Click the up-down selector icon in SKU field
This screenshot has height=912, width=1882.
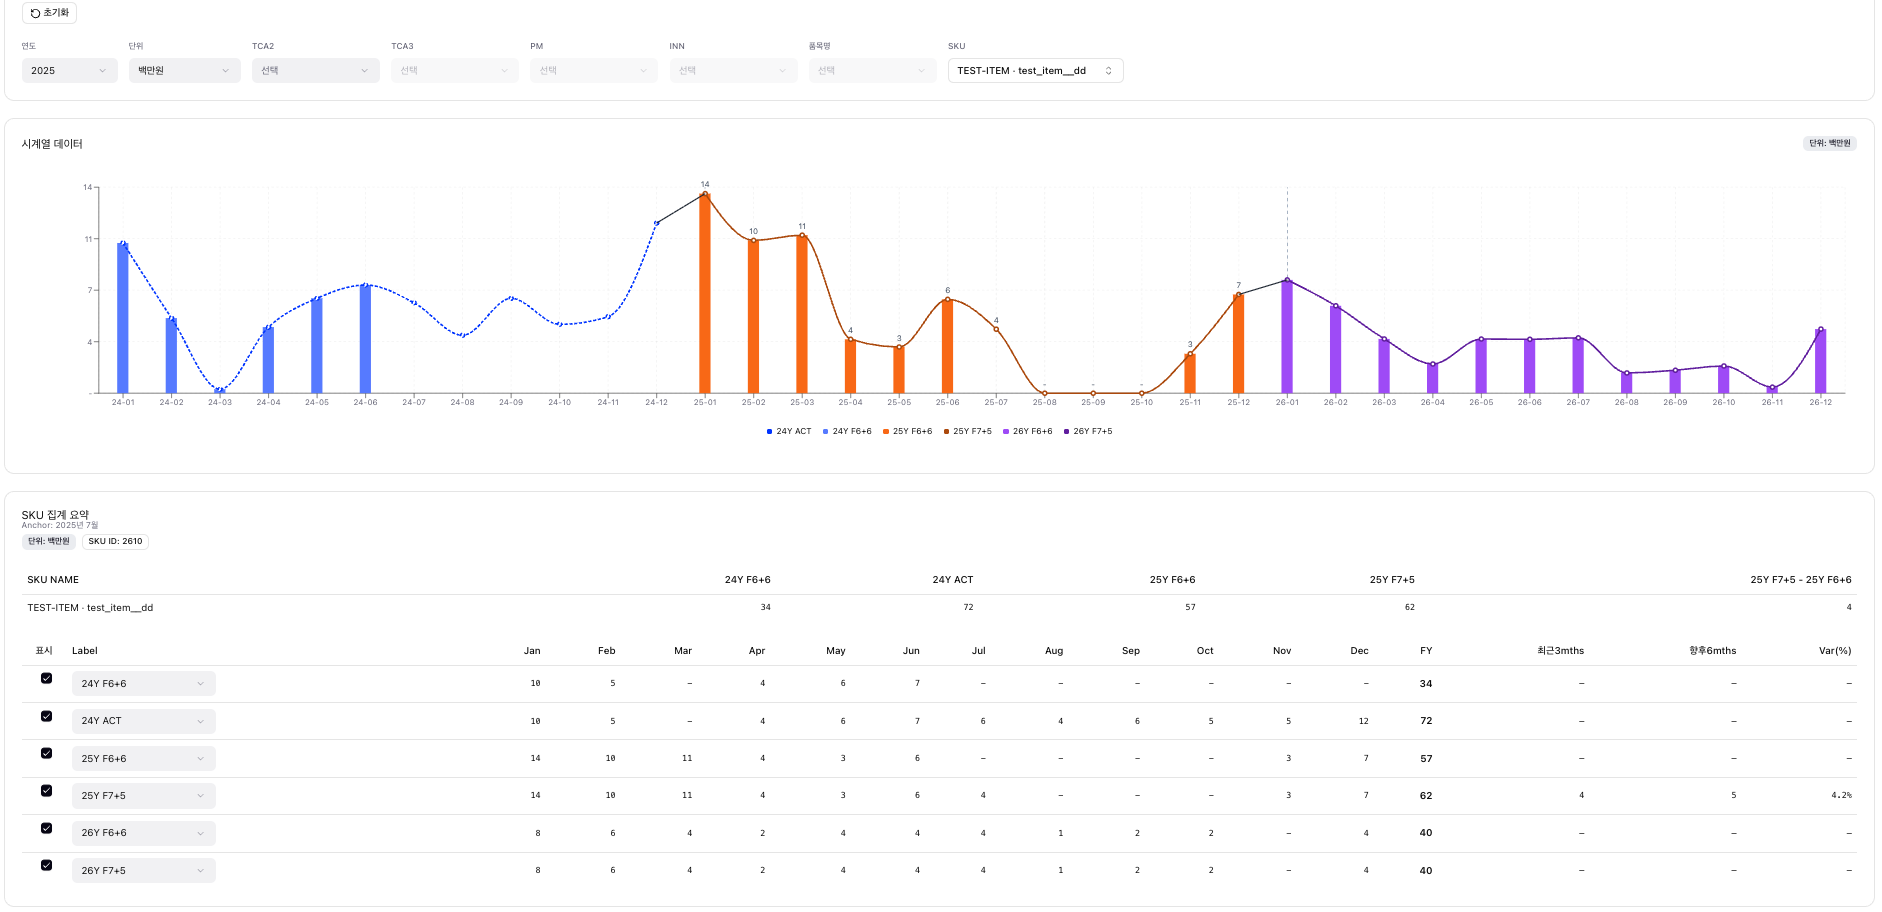(x=1108, y=71)
